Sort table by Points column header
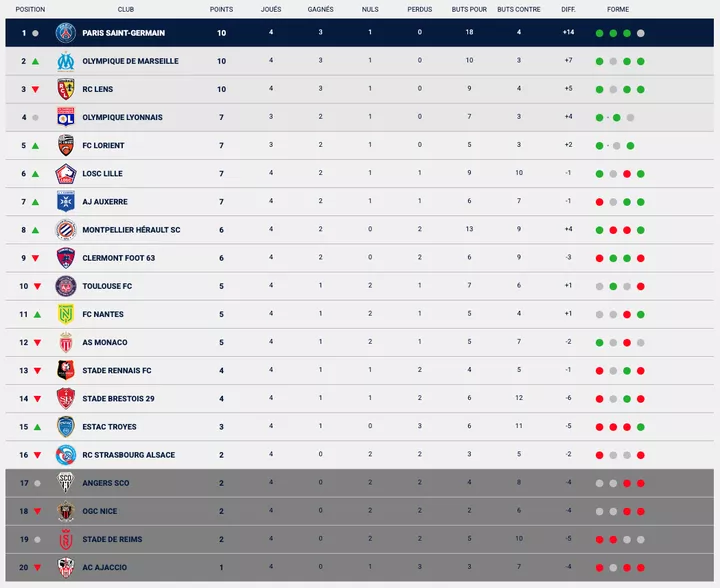This screenshot has width=720, height=588. [x=222, y=9]
